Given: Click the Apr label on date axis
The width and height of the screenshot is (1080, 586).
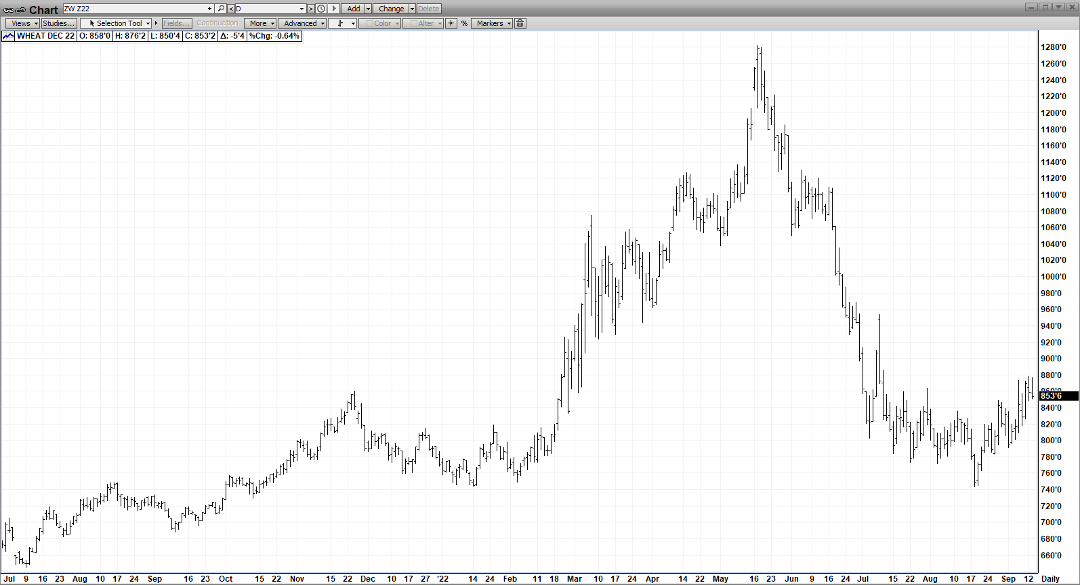Looking at the screenshot, I should [x=652, y=579].
